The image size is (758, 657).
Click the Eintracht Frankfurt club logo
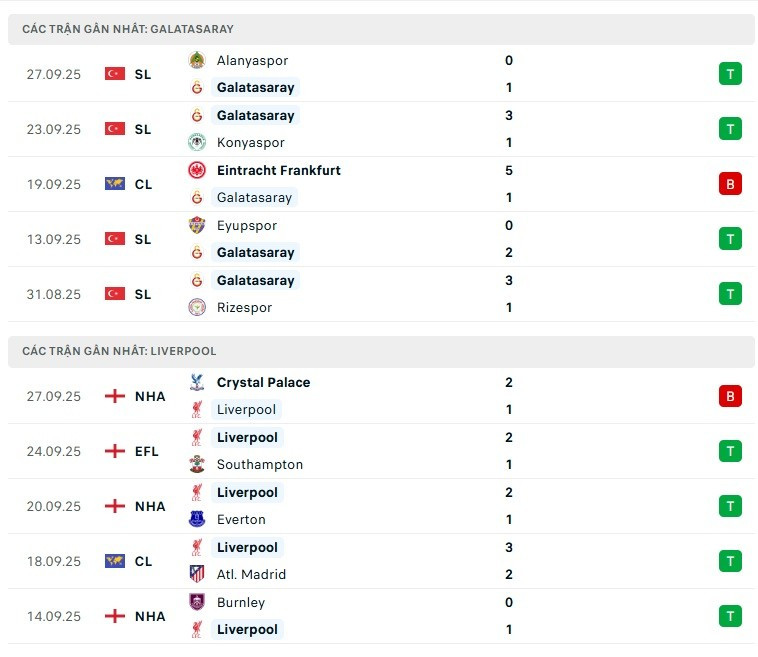[x=197, y=170]
